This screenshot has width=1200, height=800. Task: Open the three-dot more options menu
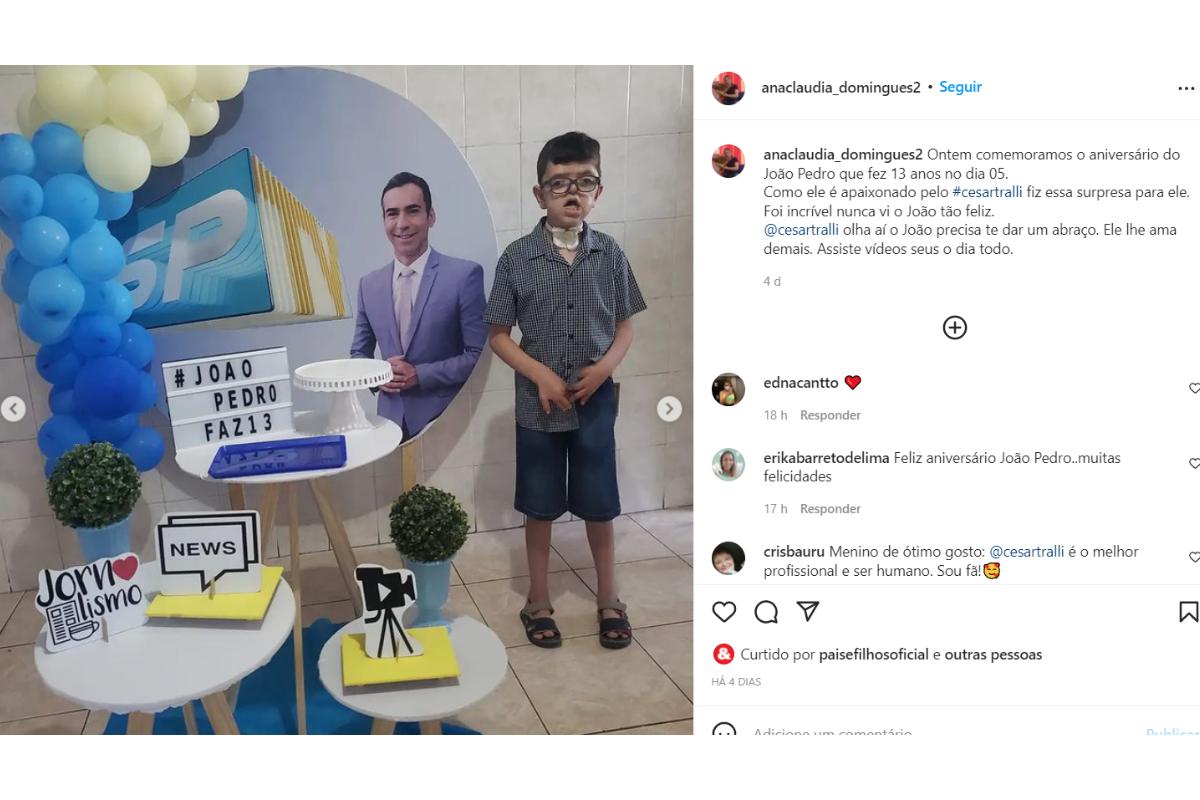pyautogui.click(x=1187, y=88)
